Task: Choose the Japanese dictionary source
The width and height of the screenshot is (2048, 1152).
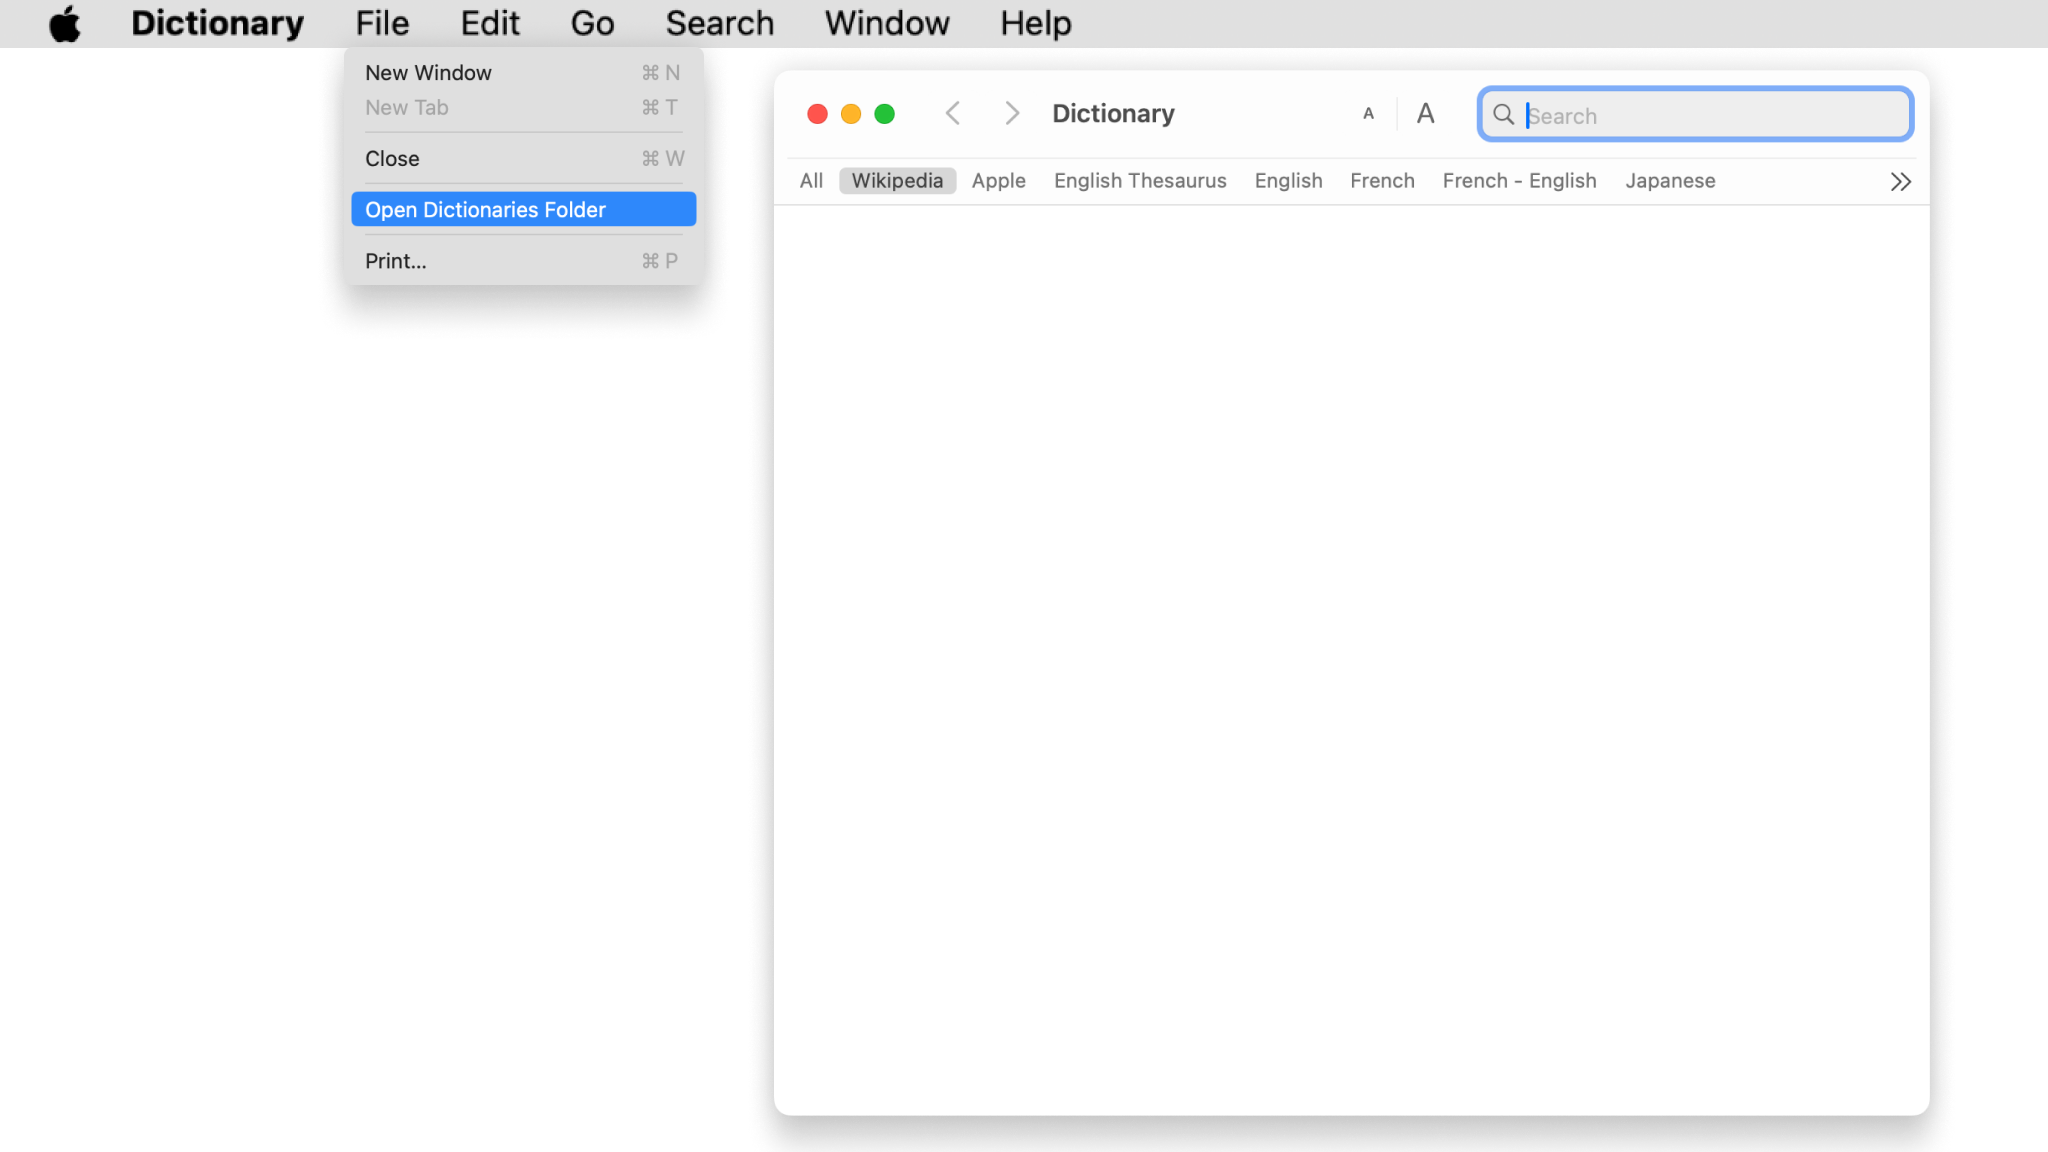Action: (x=1670, y=180)
